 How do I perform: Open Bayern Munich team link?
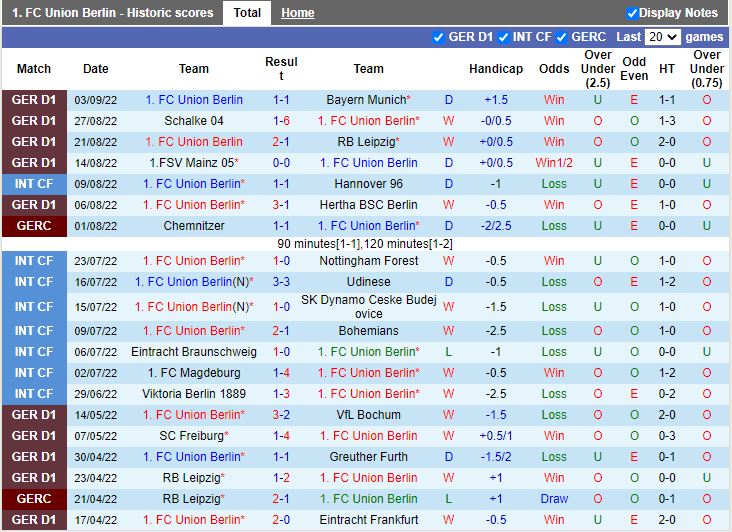pos(368,100)
